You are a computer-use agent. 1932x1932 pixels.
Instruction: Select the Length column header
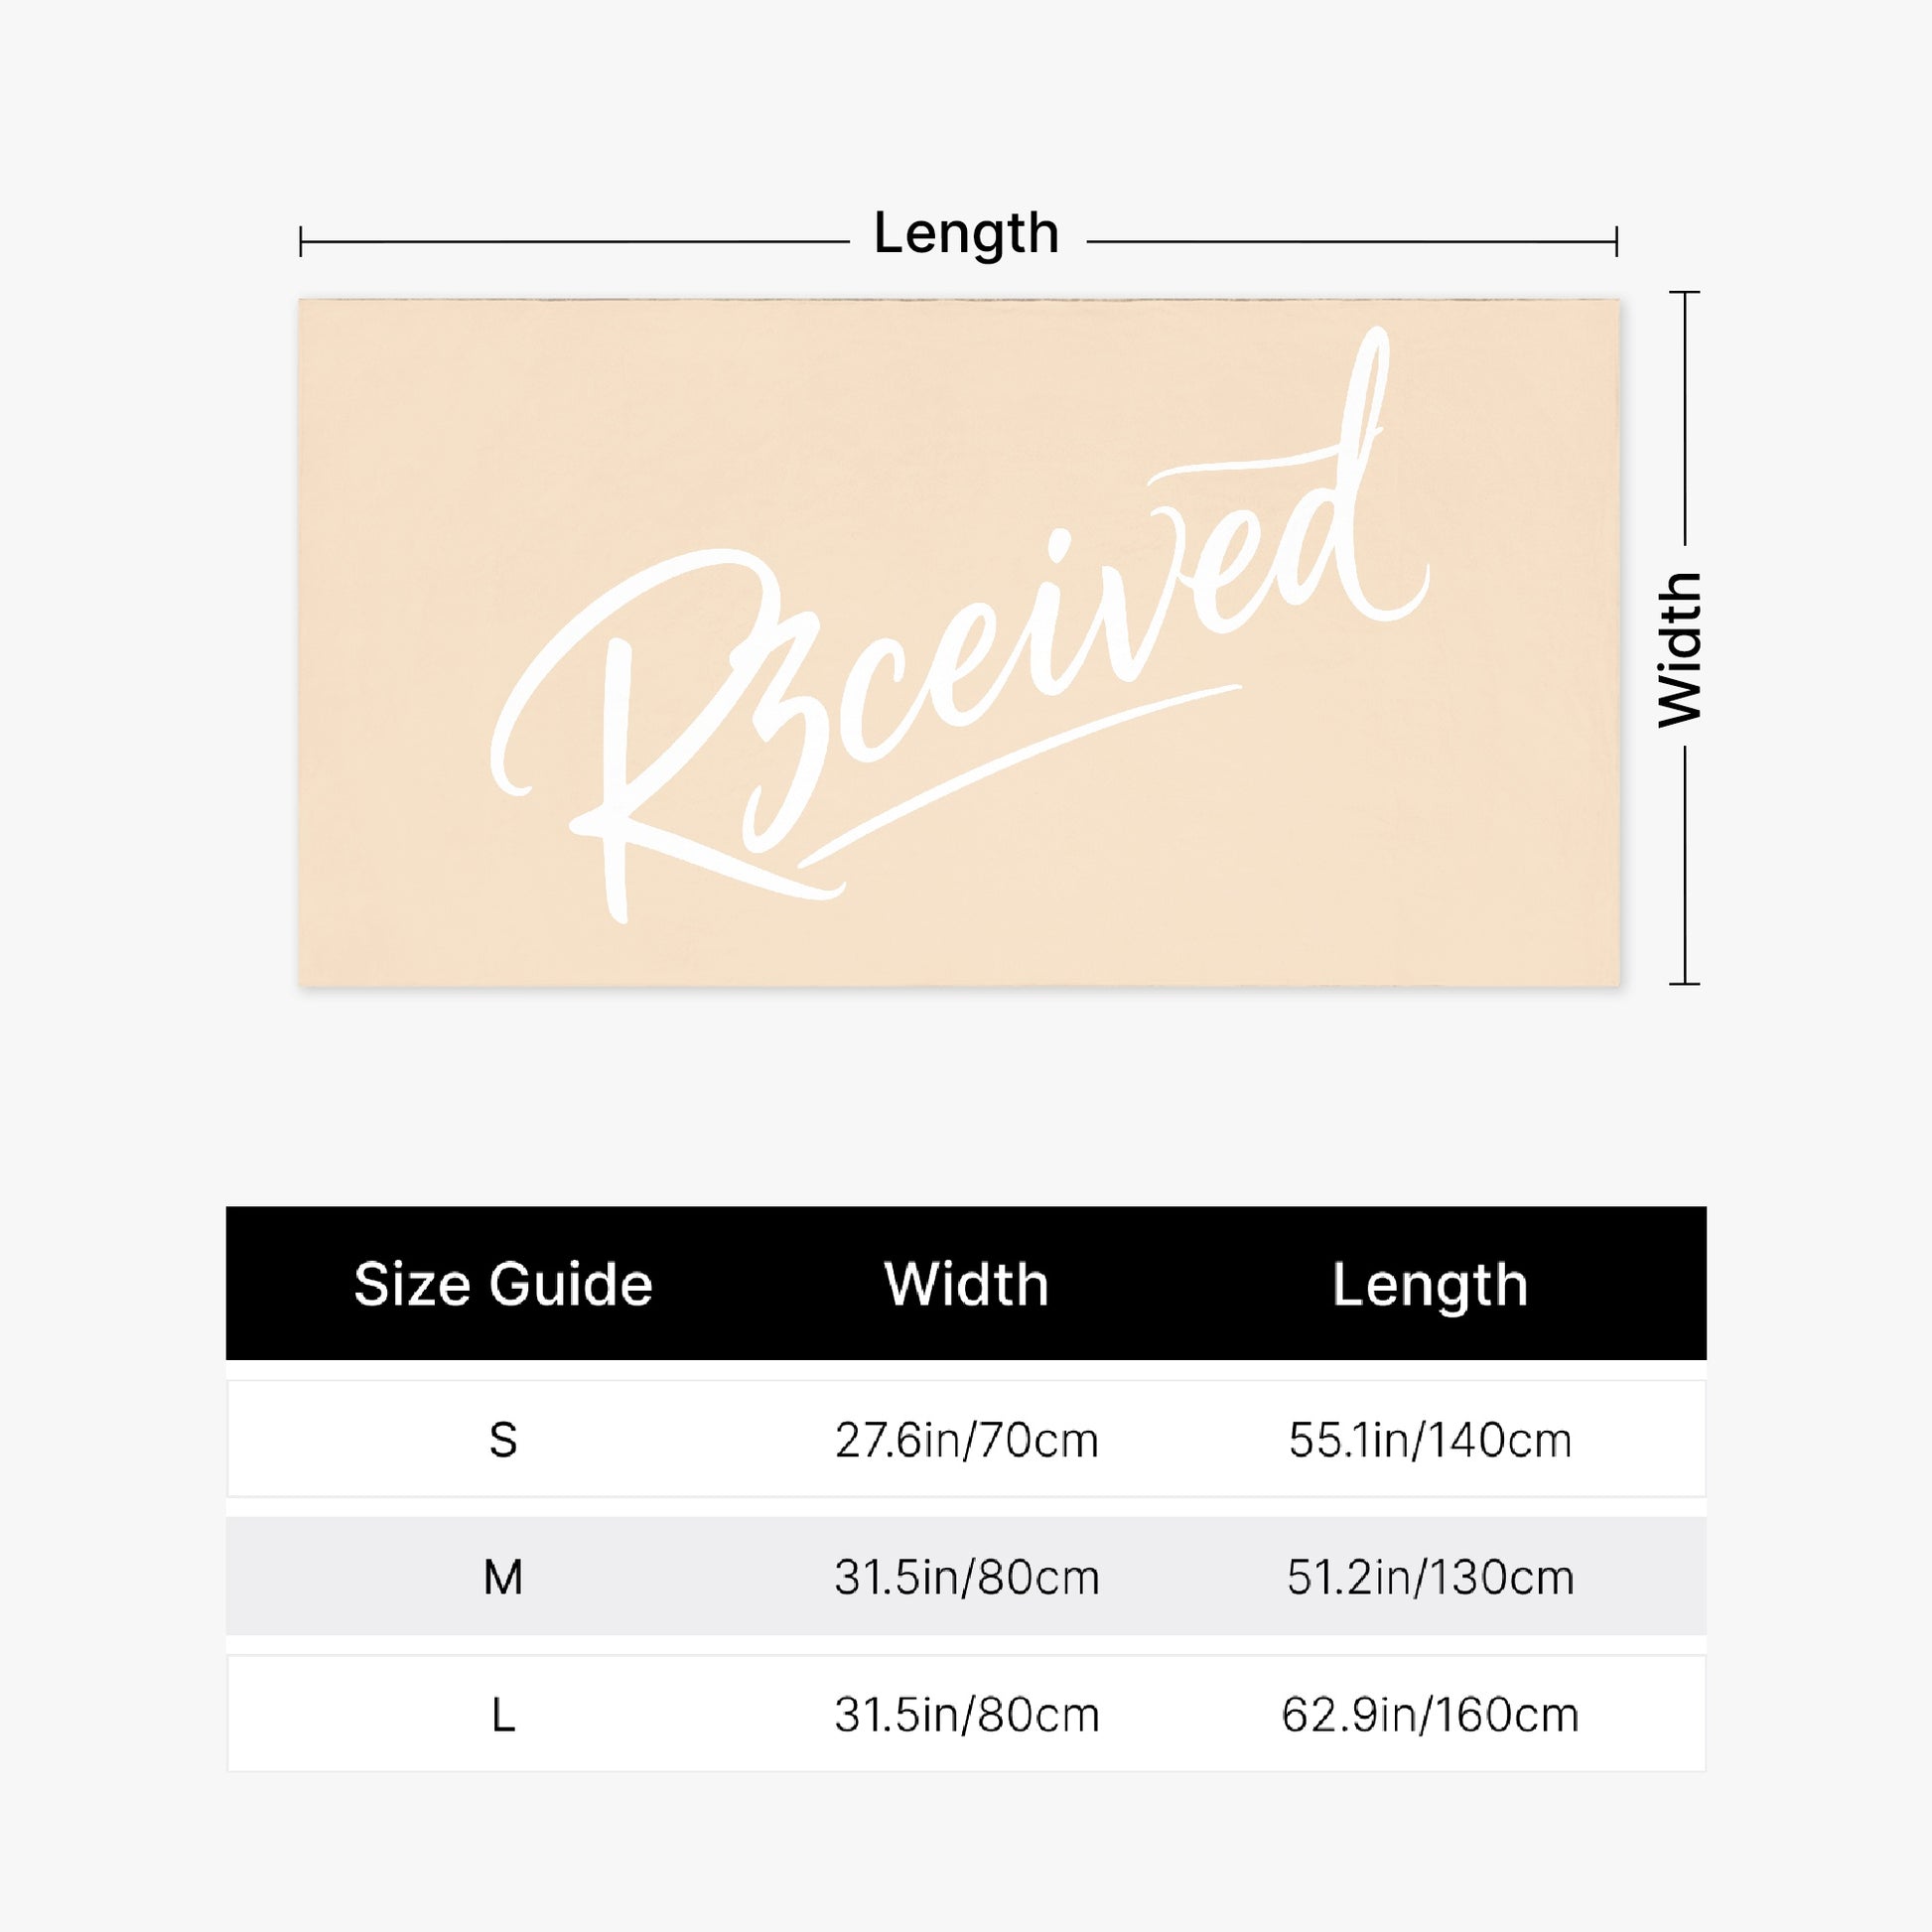click(1430, 1285)
